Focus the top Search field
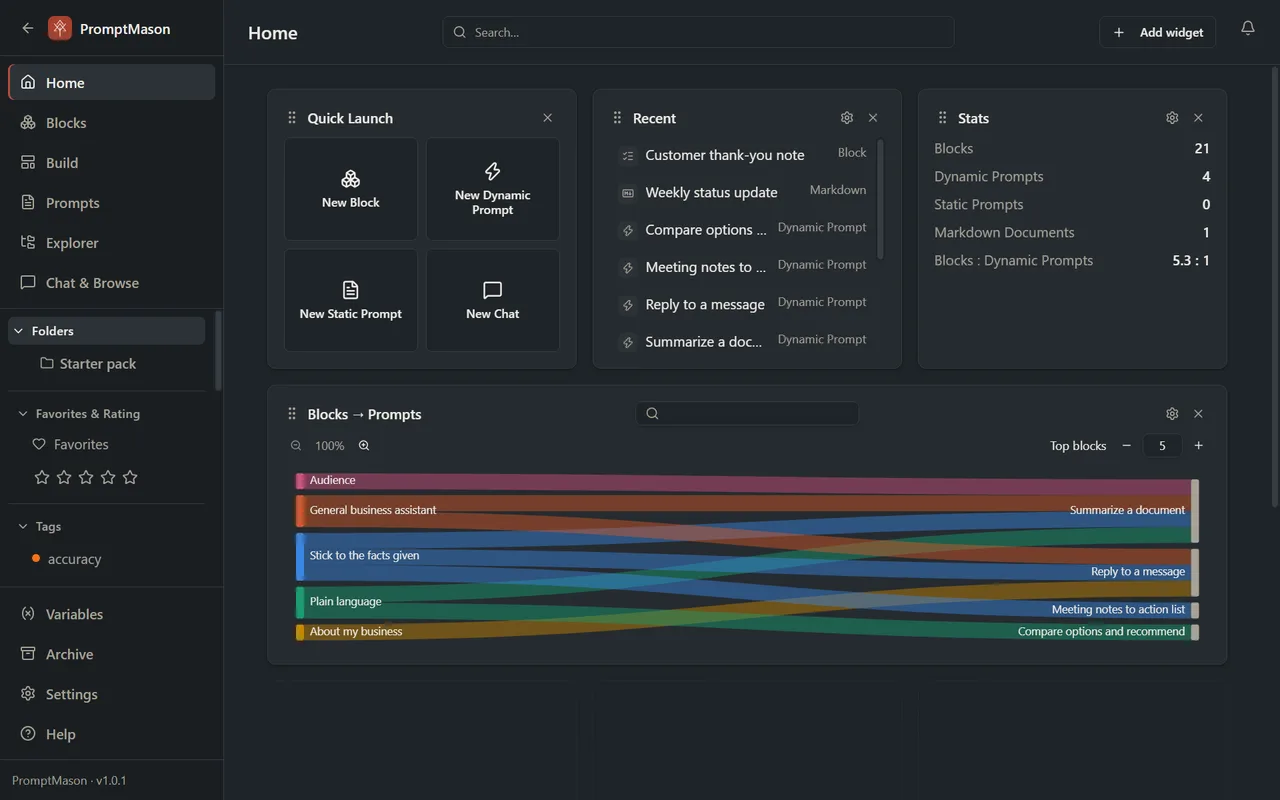 pyautogui.click(x=698, y=32)
